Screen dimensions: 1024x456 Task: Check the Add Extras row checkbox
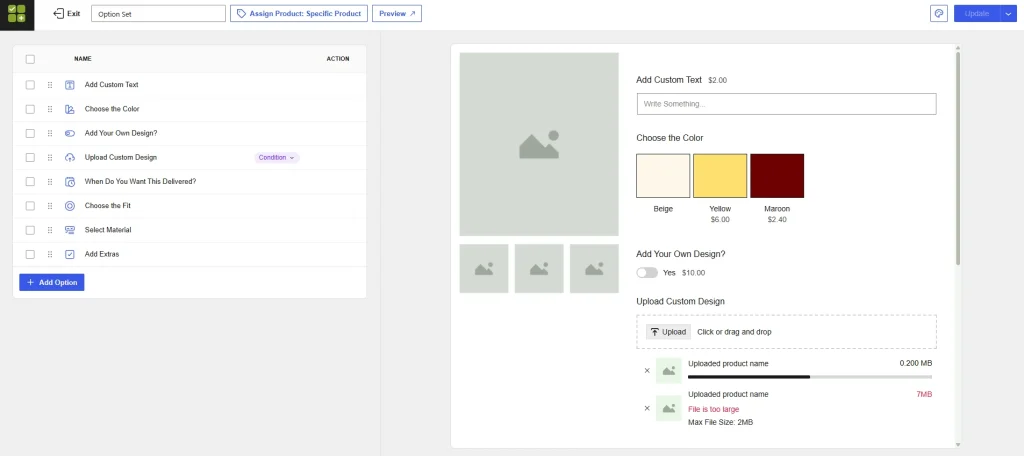[x=30, y=254]
